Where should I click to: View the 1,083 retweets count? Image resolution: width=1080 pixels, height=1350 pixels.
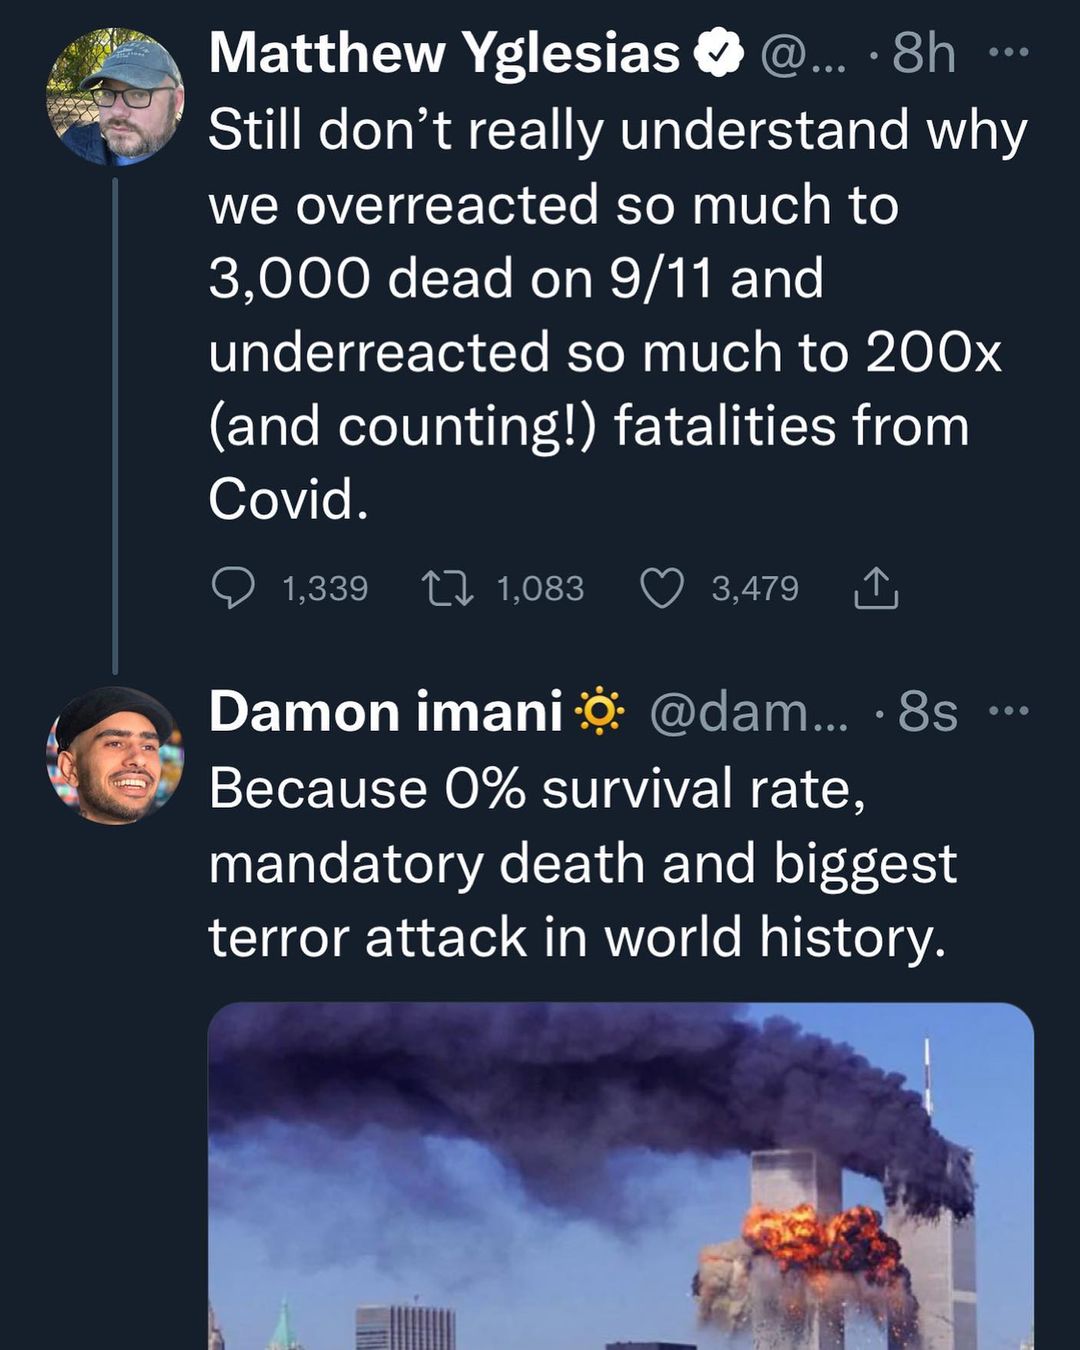point(540,588)
